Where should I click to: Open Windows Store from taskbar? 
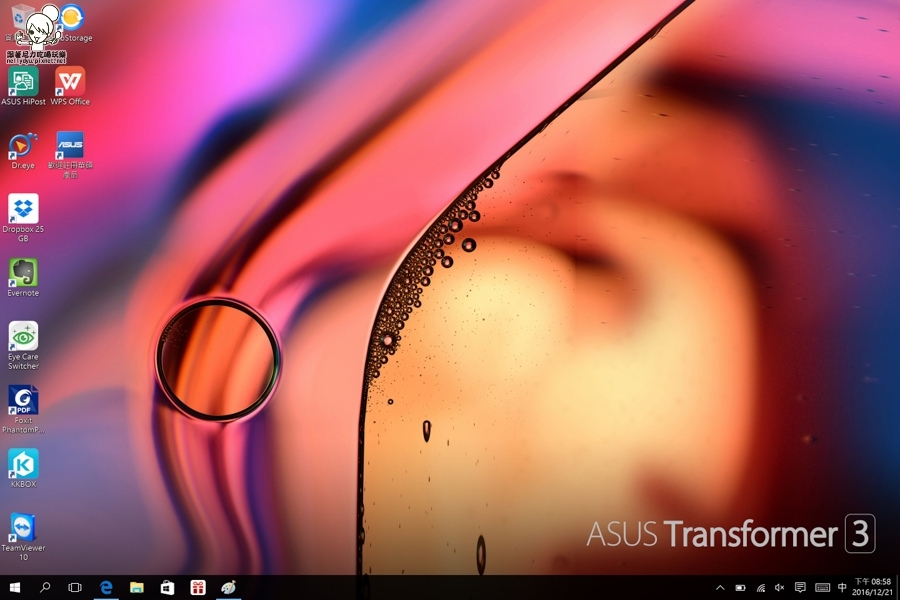coord(167,587)
